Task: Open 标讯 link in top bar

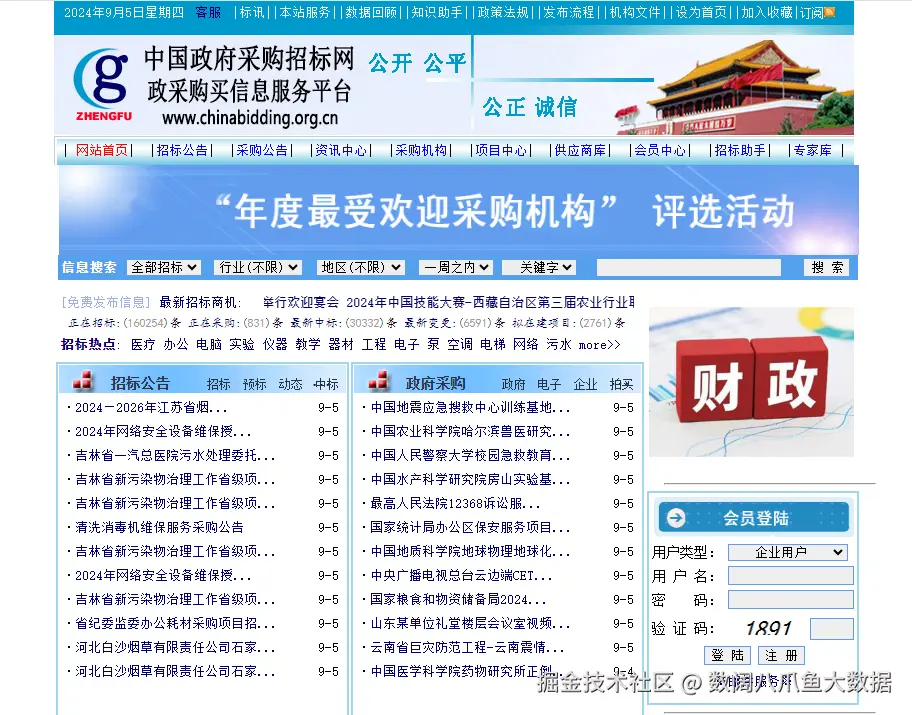Action: point(252,12)
